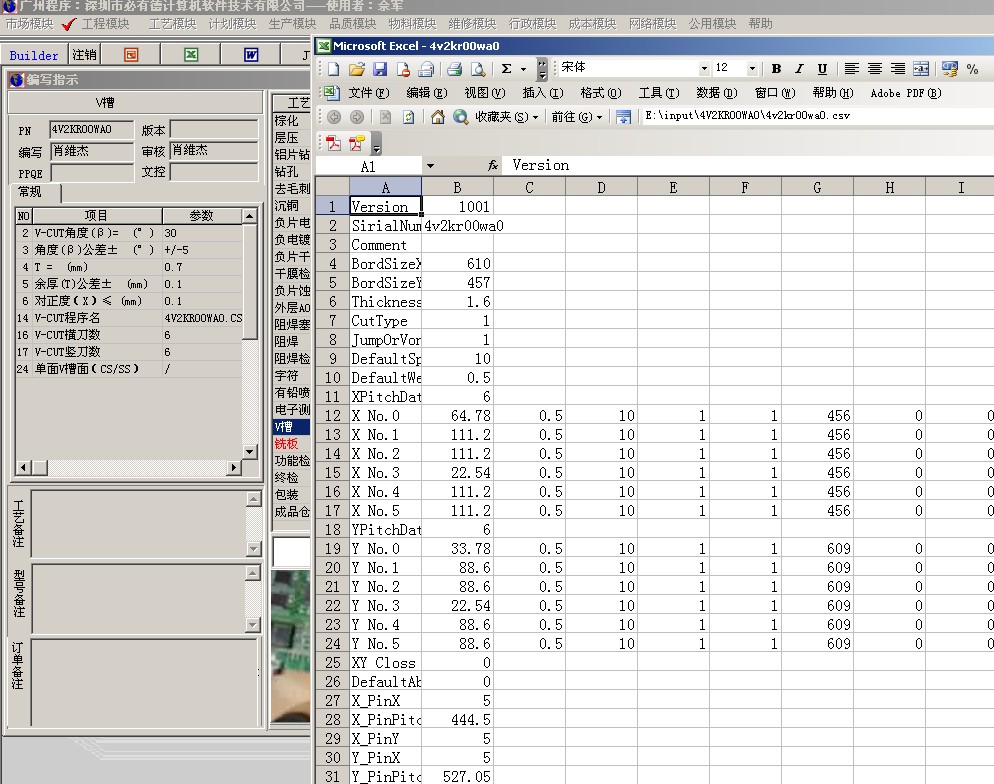The width and height of the screenshot is (994, 784).
Task: Click the Excel export icon beside 注销
Action: (x=191, y=55)
